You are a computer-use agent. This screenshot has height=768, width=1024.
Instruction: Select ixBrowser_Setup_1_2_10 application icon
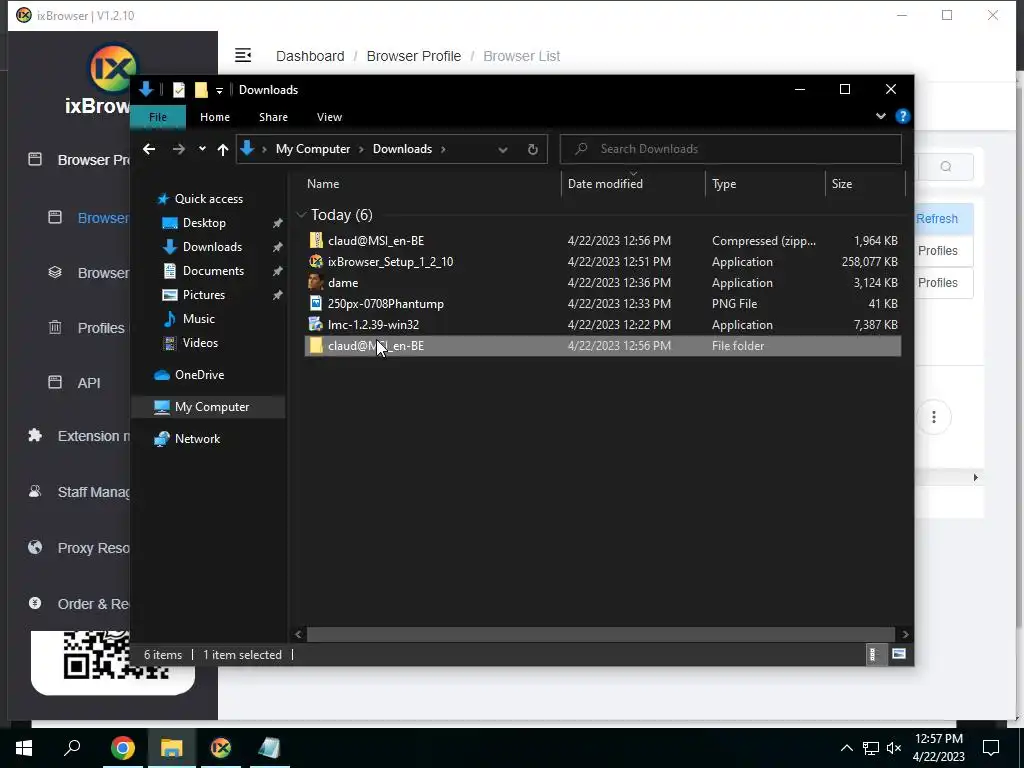[316, 262]
